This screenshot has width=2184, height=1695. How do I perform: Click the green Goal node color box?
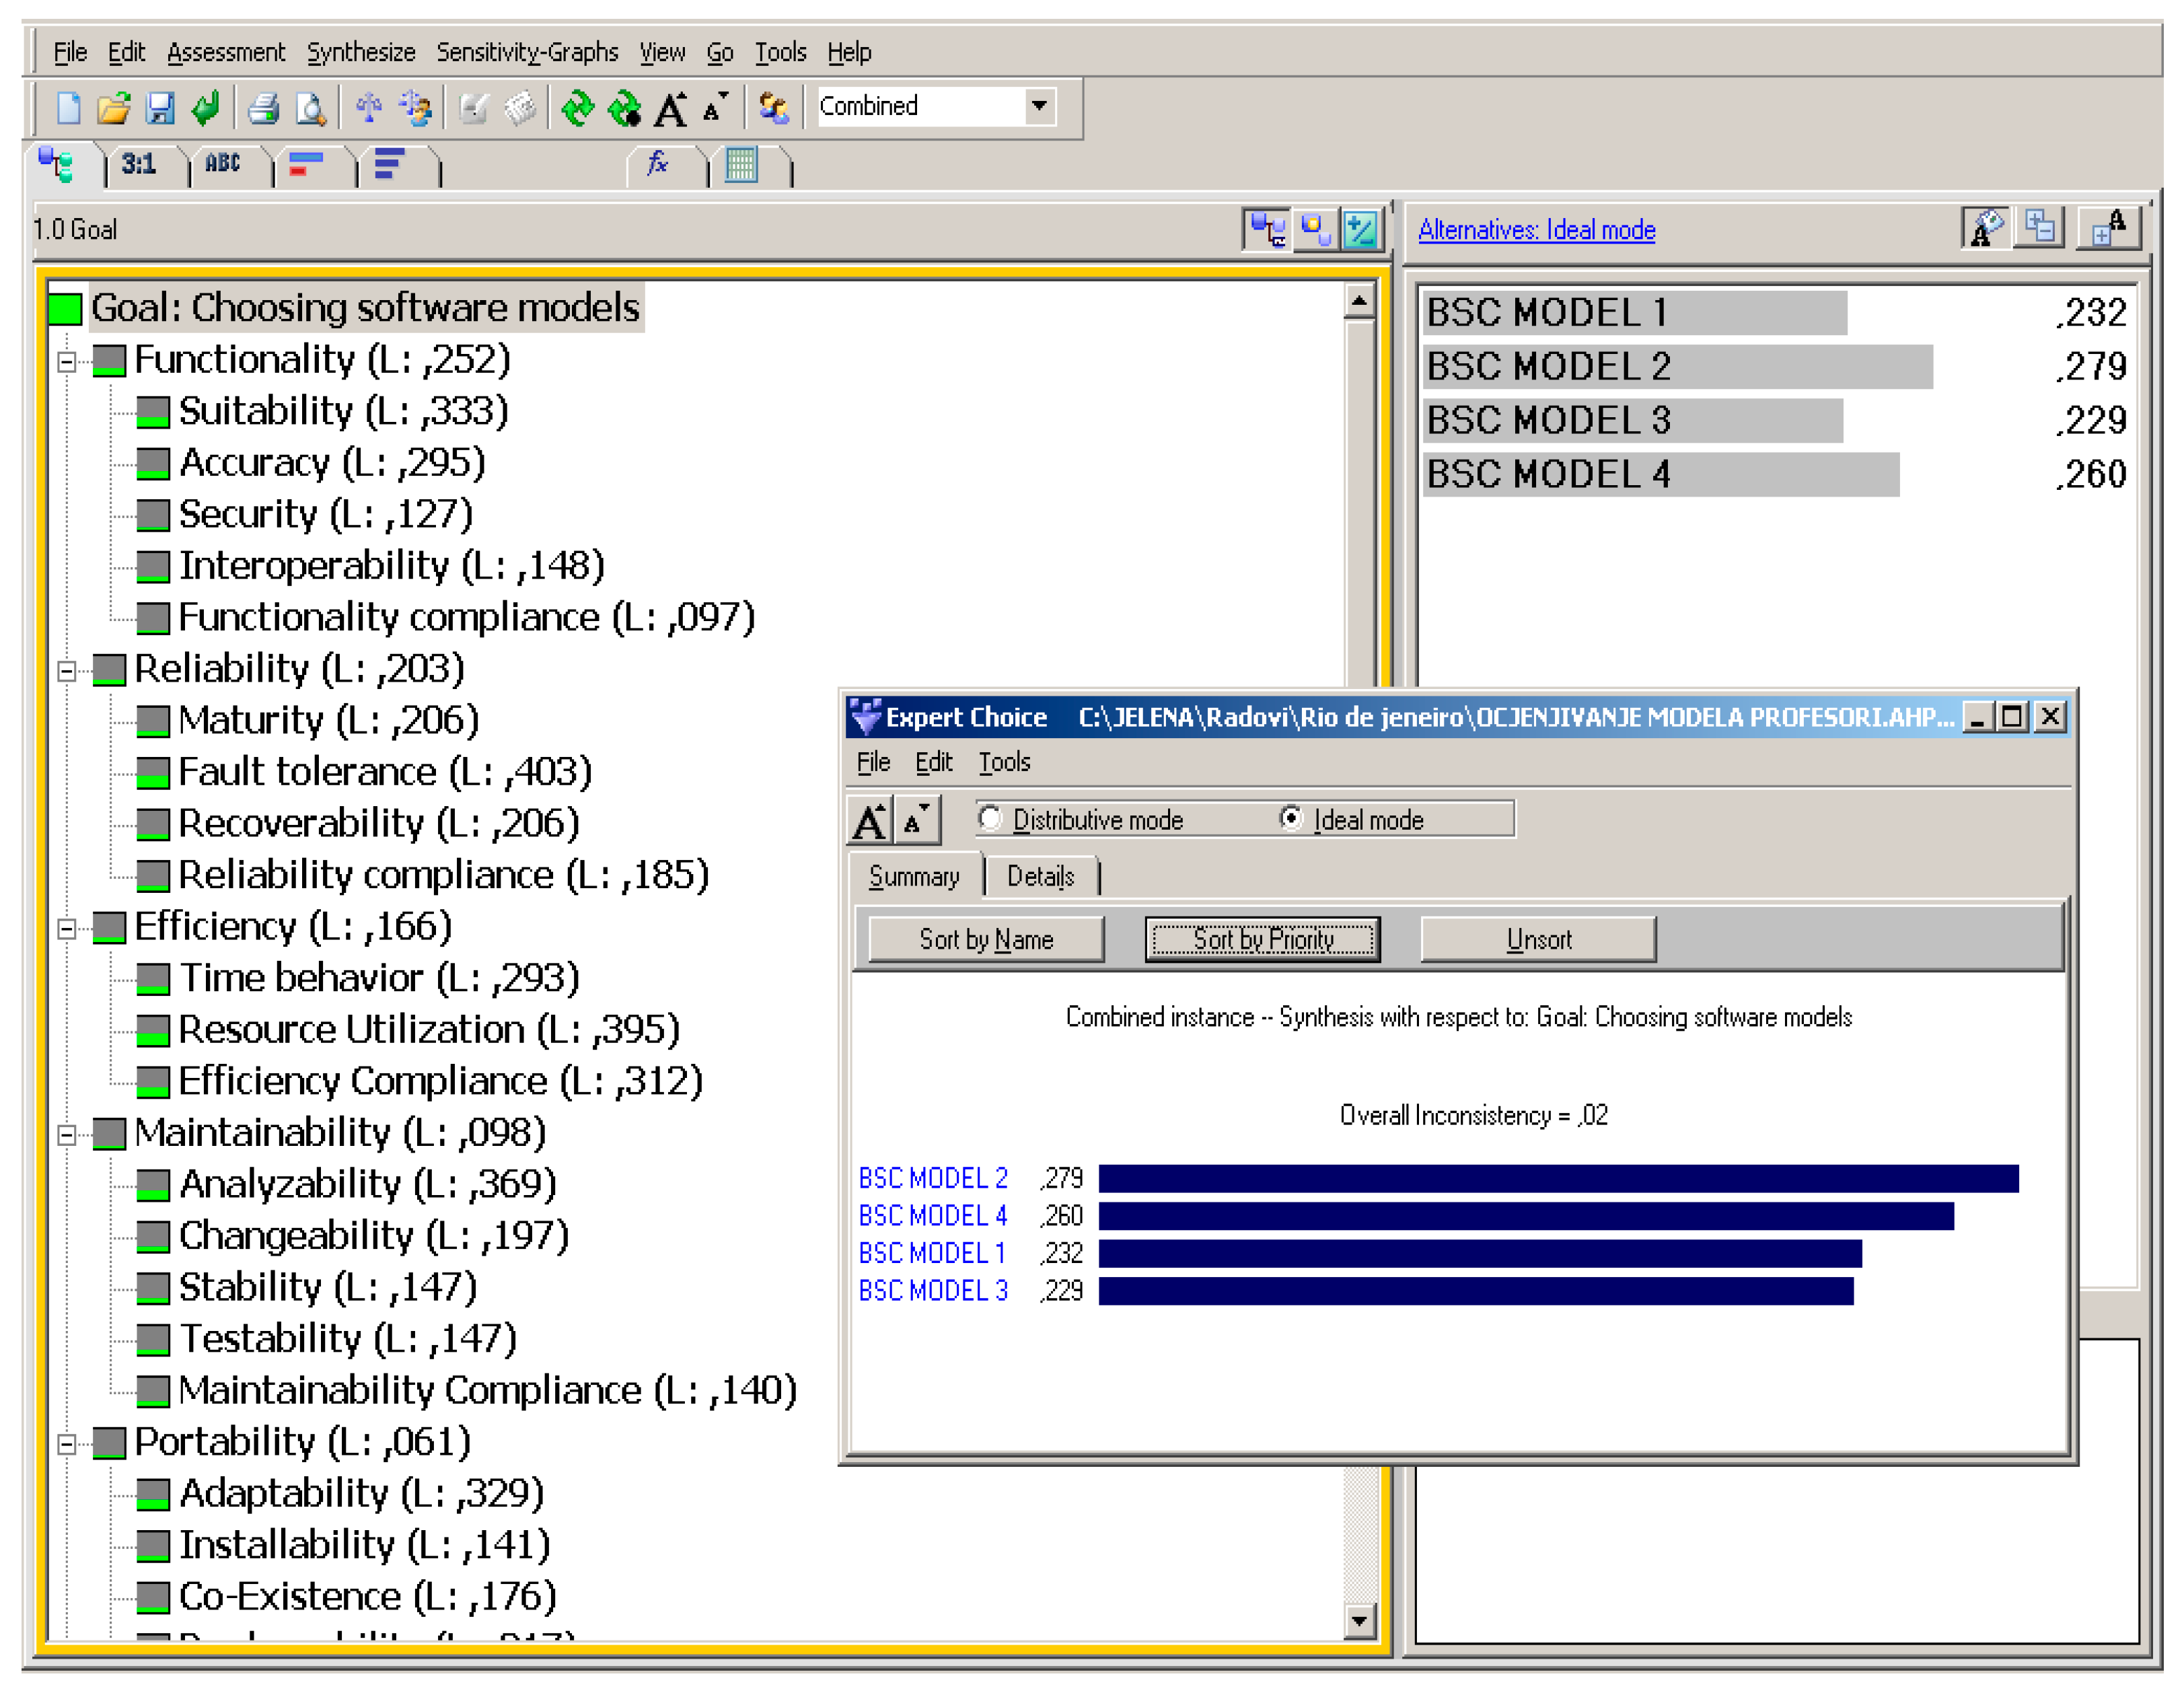65,309
